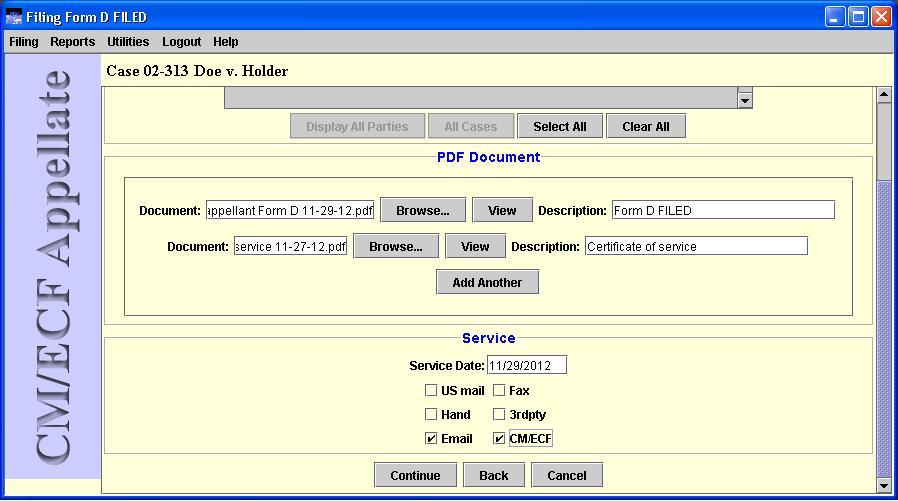Click the Back button

click(494, 475)
